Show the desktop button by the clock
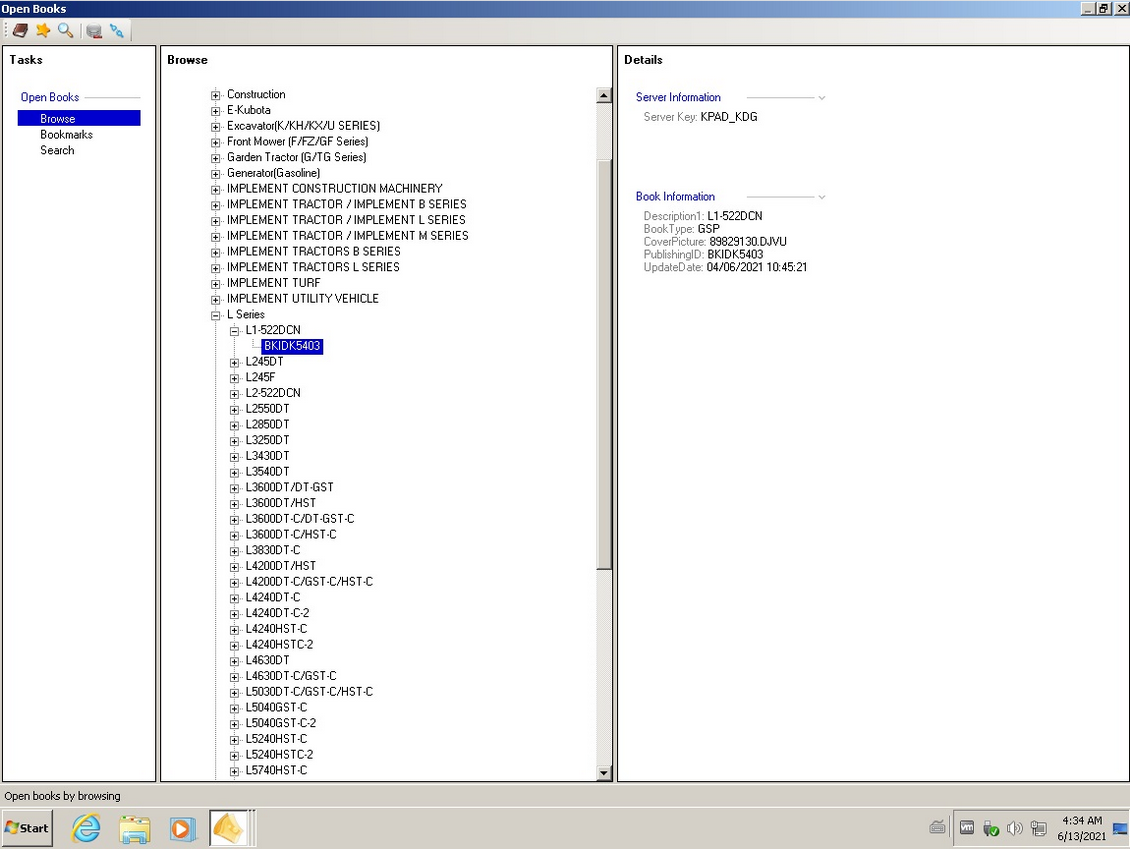 click(1121, 828)
